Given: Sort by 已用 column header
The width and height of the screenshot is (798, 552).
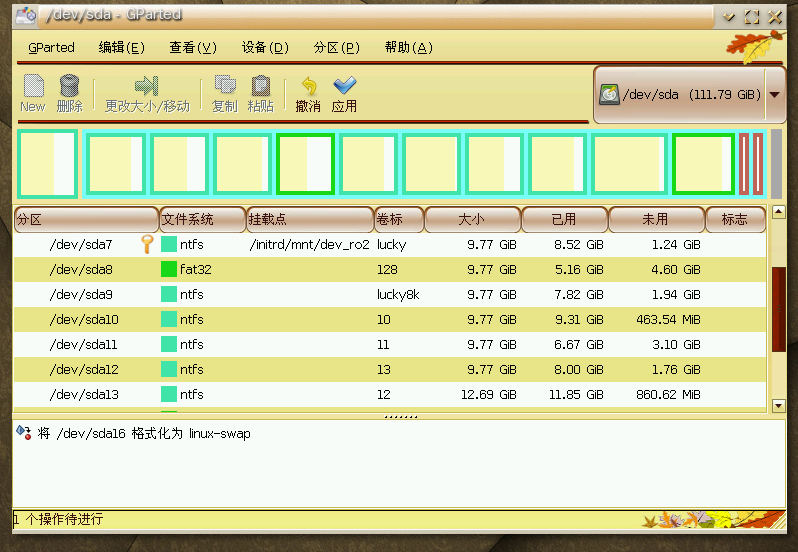Looking at the screenshot, I should 565,219.
